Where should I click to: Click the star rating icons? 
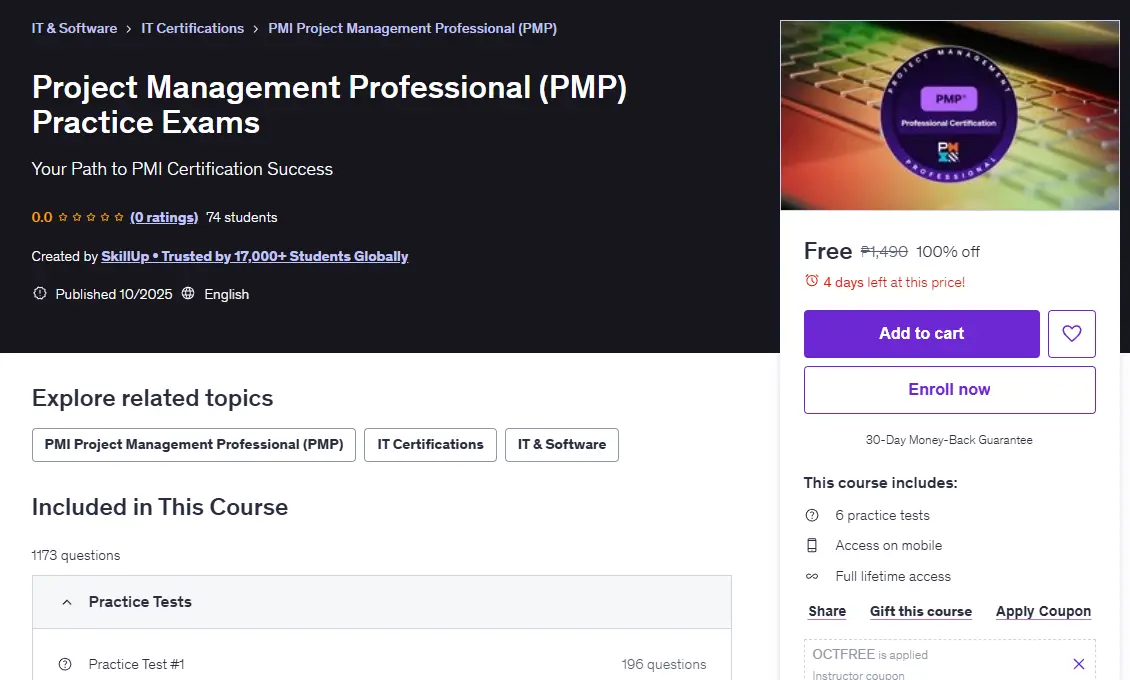coord(91,217)
